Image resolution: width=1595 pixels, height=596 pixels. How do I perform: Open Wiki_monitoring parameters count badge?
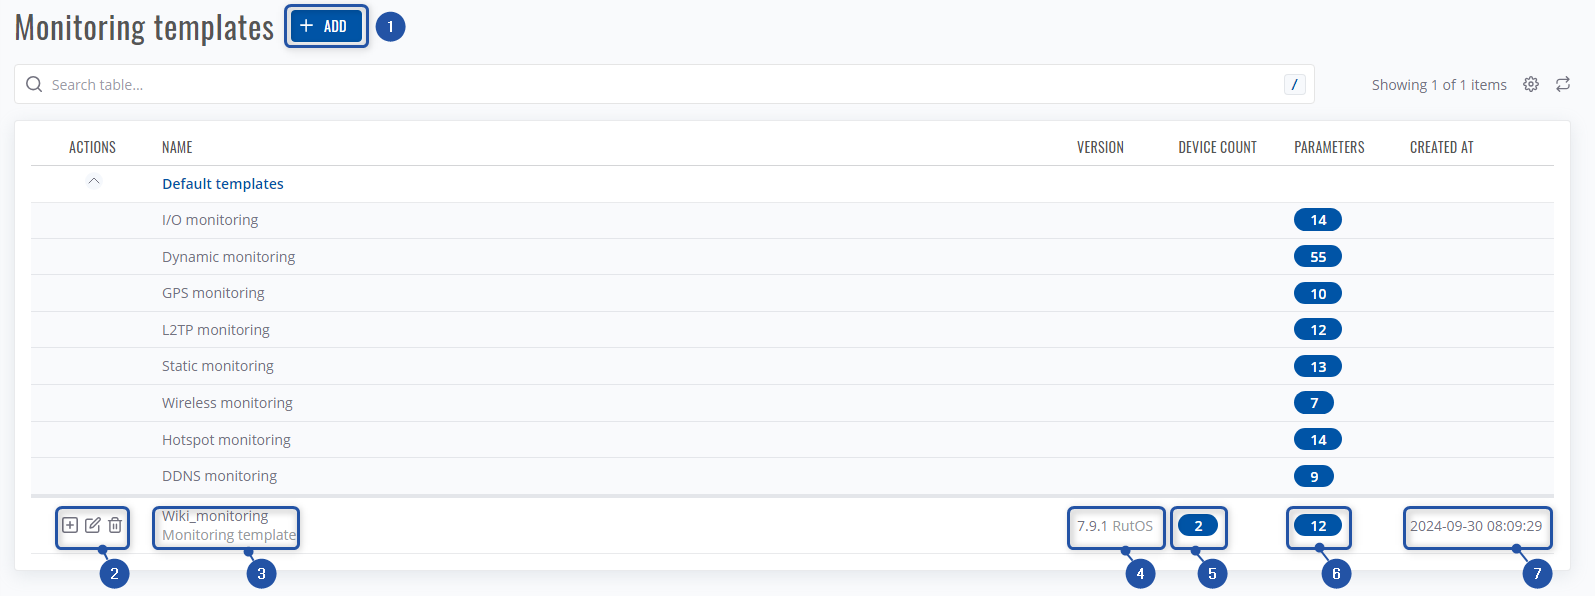tap(1318, 526)
